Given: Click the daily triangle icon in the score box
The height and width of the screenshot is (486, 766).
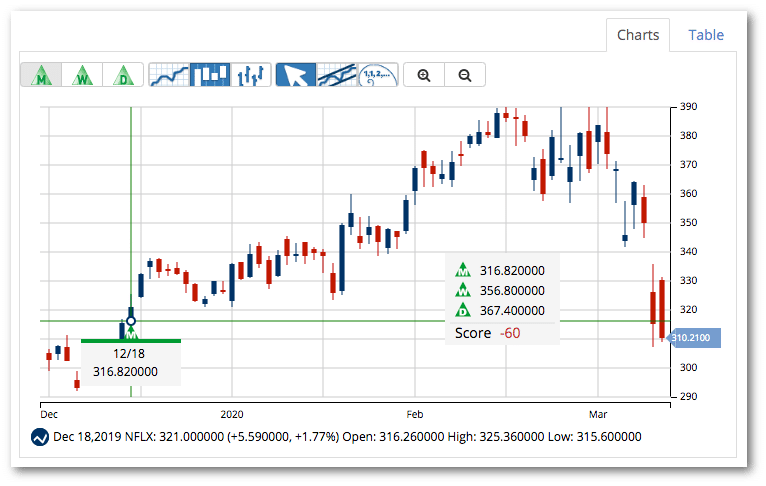Looking at the screenshot, I should [x=463, y=310].
